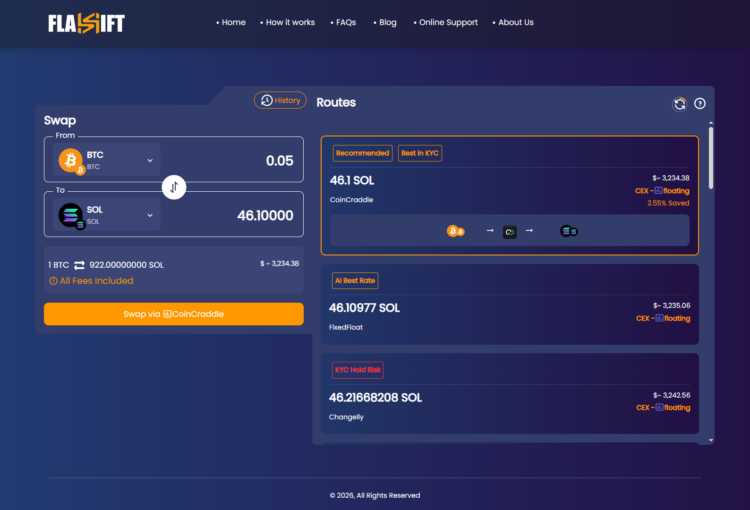Click the Changelly provider name
This screenshot has height=510, width=750.
pyautogui.click(x=346, y=417)
